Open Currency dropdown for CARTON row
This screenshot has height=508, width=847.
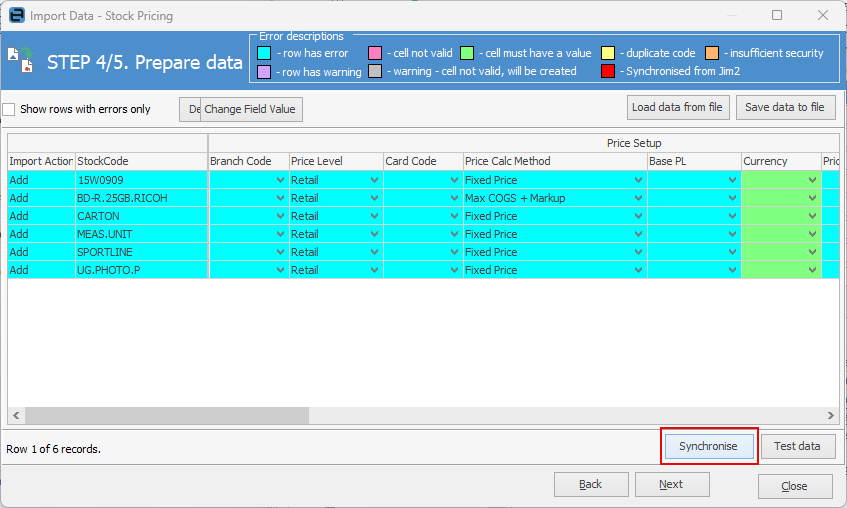(812, 216)
